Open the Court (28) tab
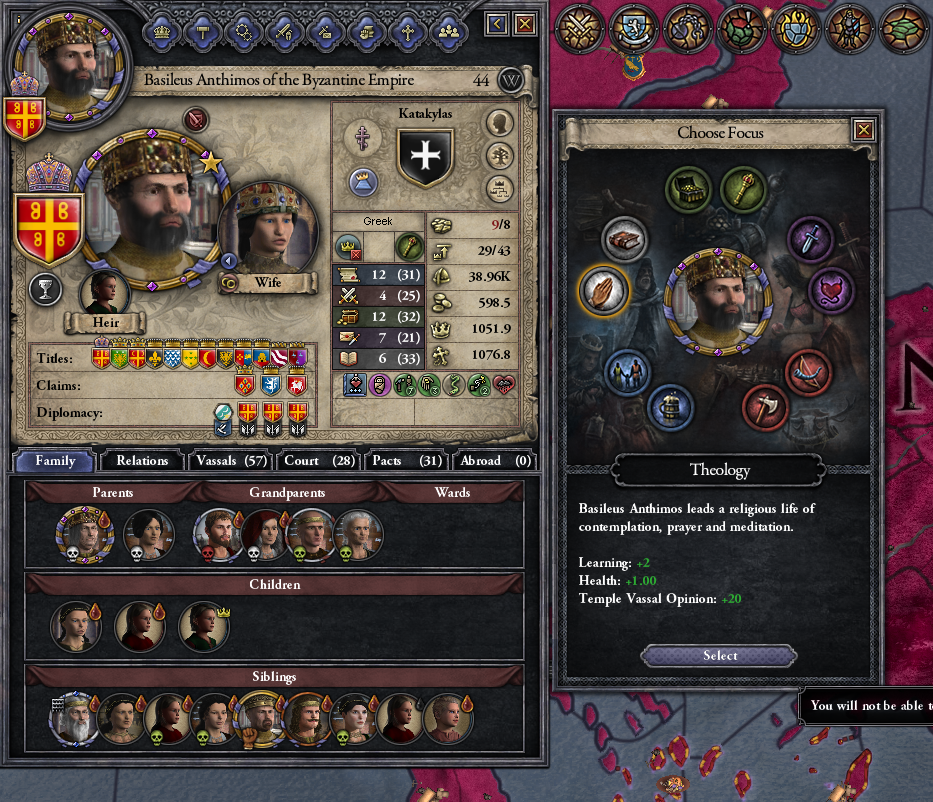 tap(319, 460)
